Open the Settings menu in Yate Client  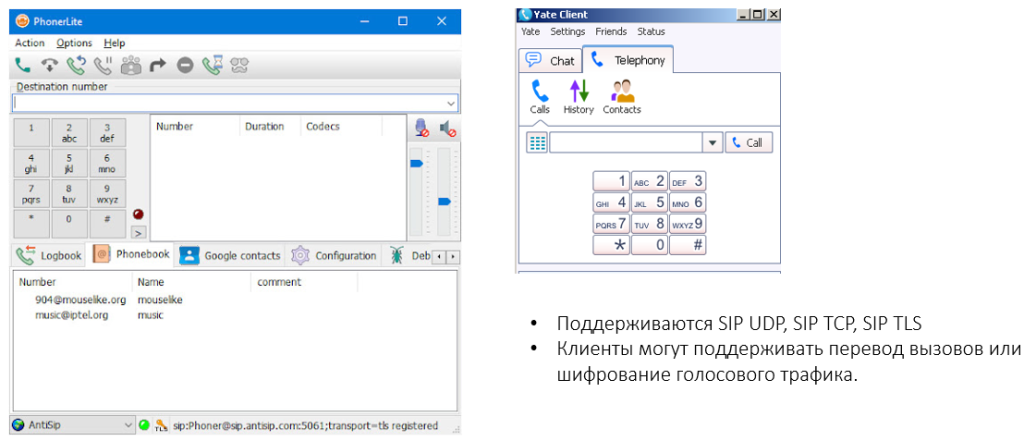[568, 31]
